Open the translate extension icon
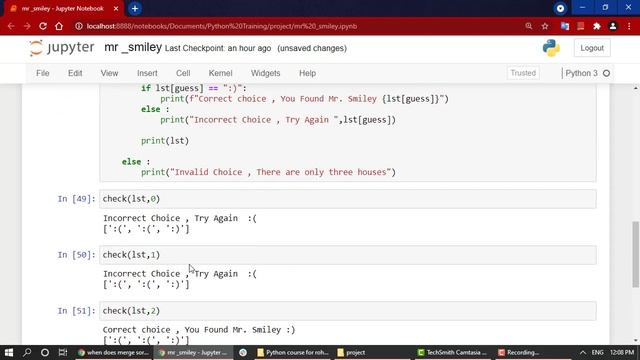 coord(565,26)
